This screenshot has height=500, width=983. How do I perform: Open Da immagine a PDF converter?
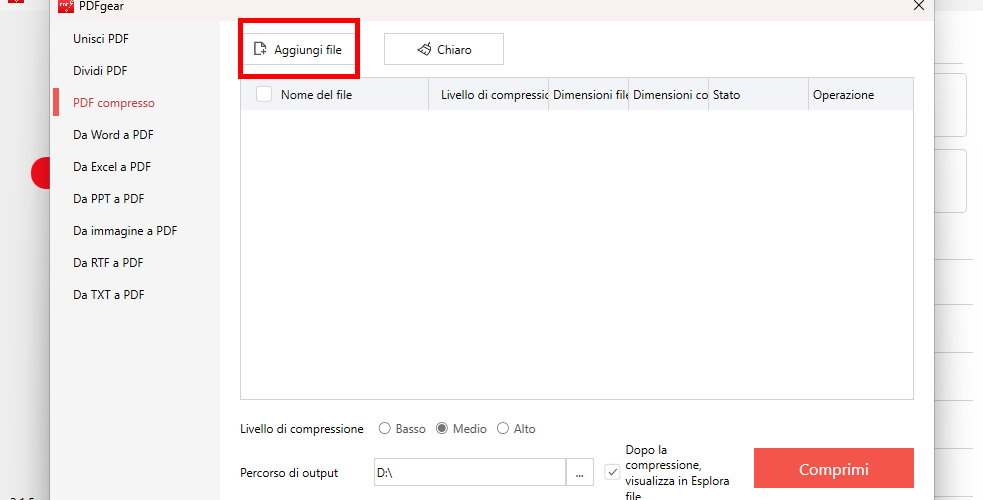pyautogui.click(x=125, y=231)
